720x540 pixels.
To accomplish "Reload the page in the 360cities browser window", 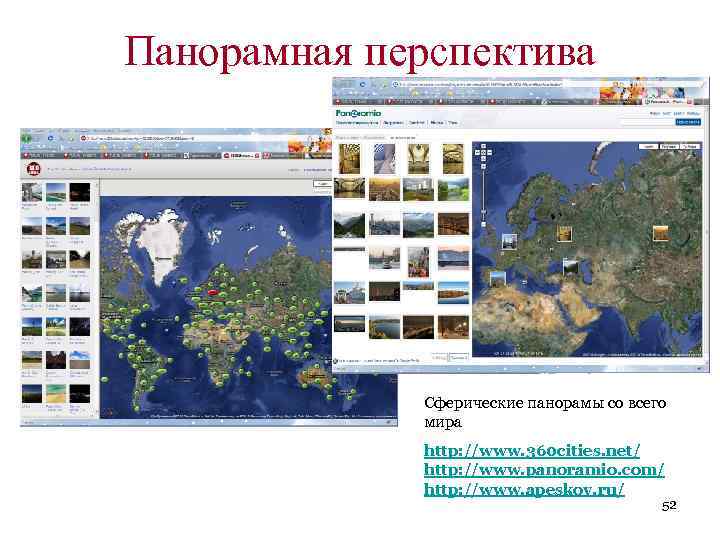I will 51,138.
